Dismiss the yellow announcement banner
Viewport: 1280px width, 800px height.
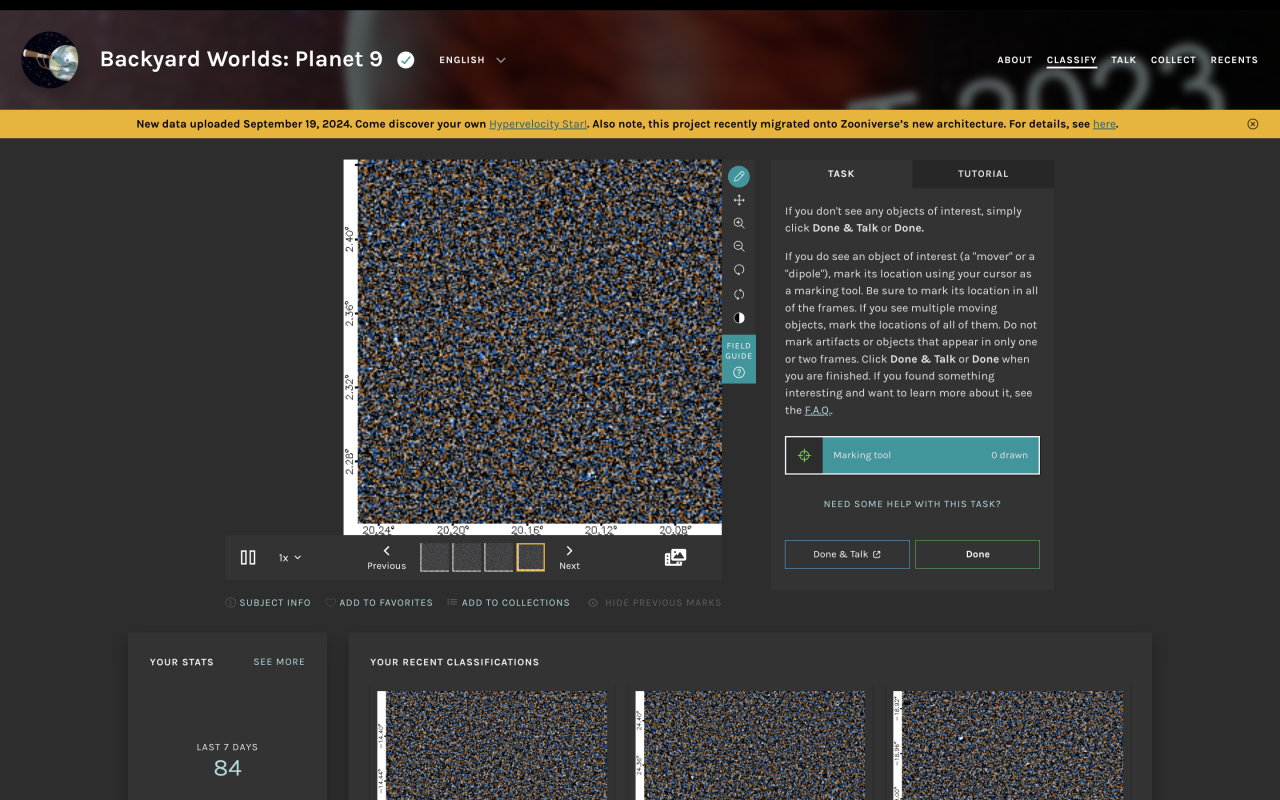pos(1252,124)
